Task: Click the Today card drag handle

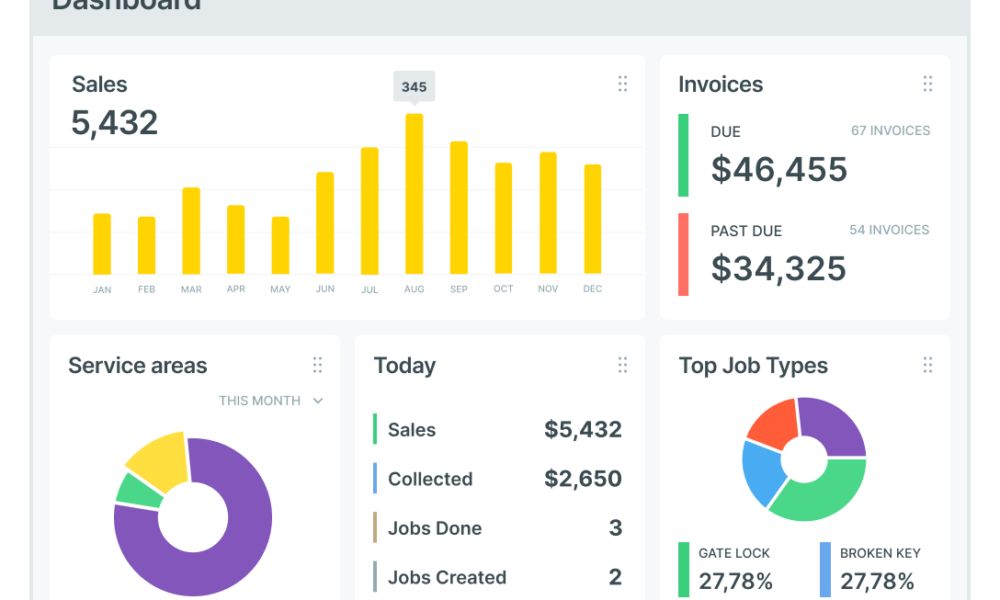Action: coord(622,365)
